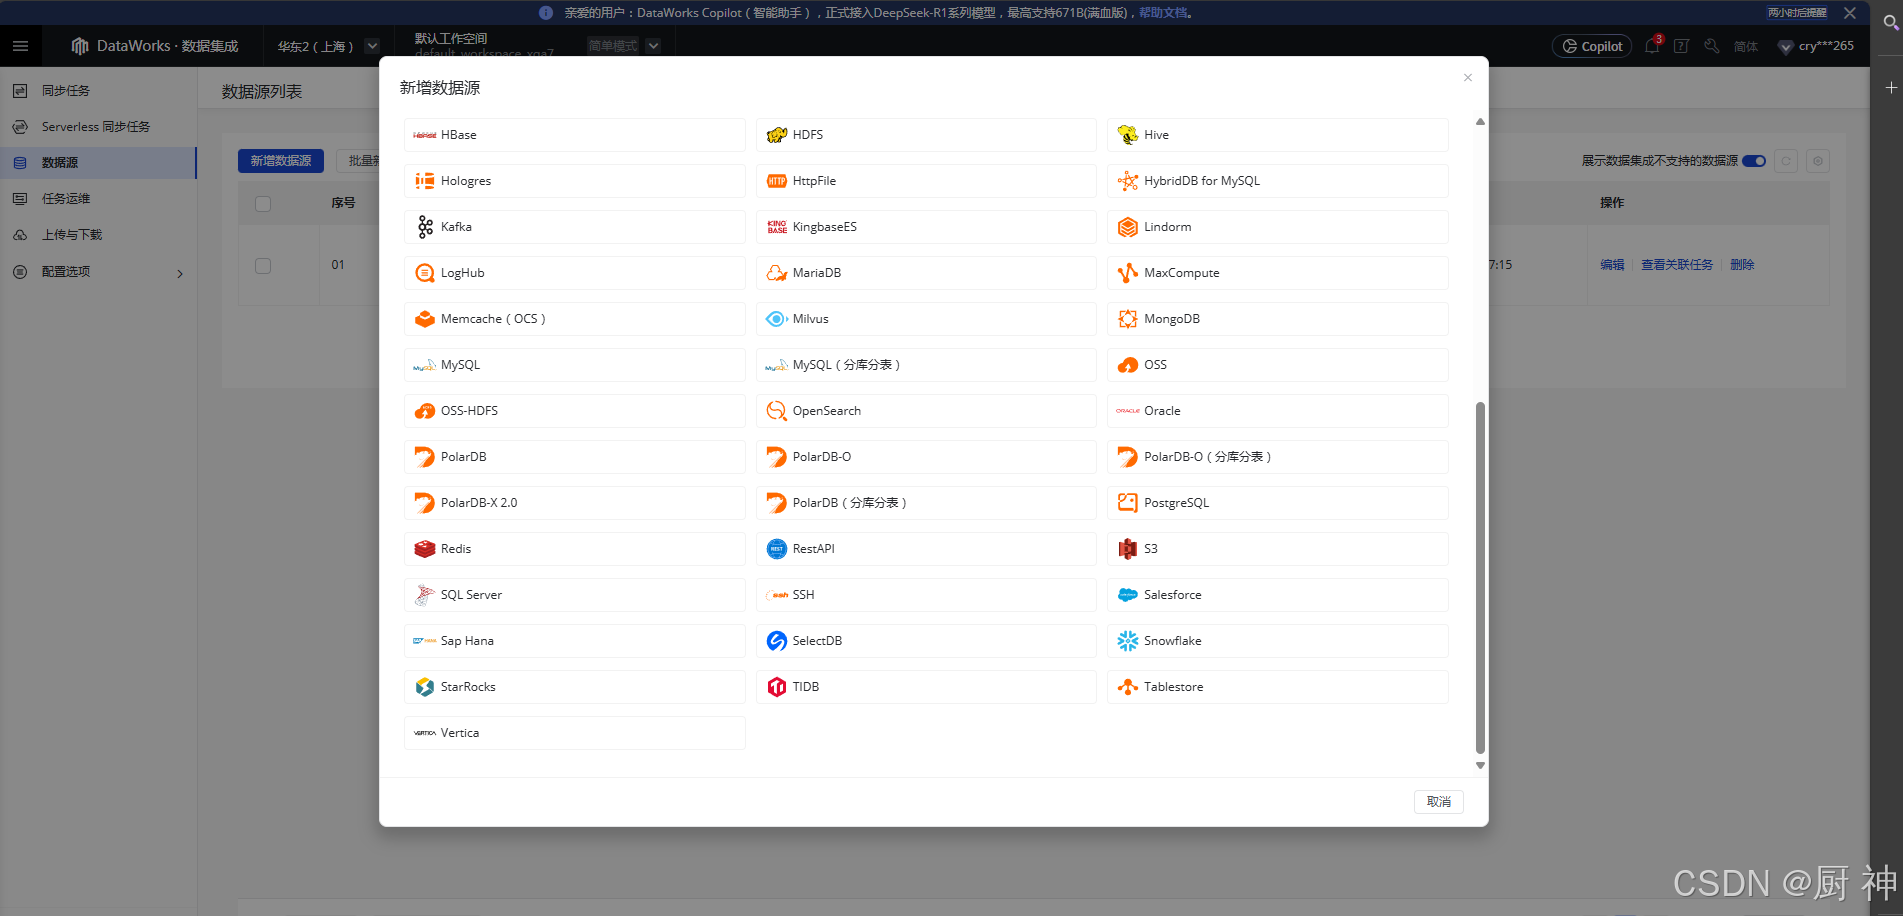Pick the RestAPI icon
This screenshot has width=1903, height=916.
pyautogui.click(x=777, y=549)
